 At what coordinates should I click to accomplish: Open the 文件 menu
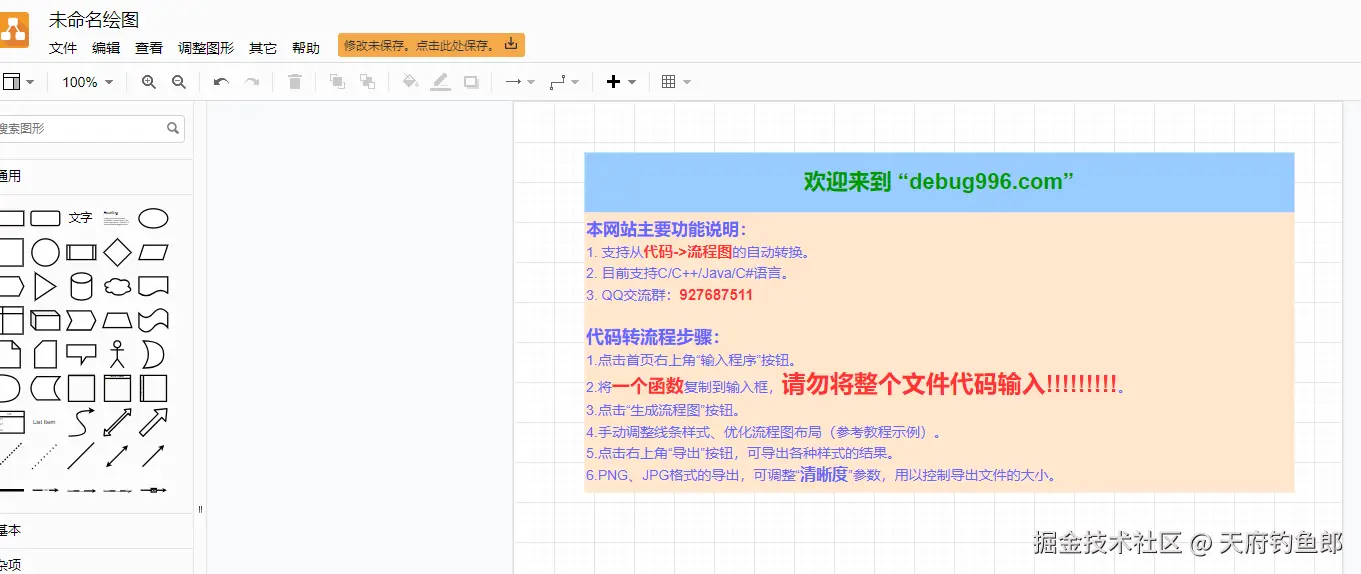pyautogui.click(x=63, y=48)
